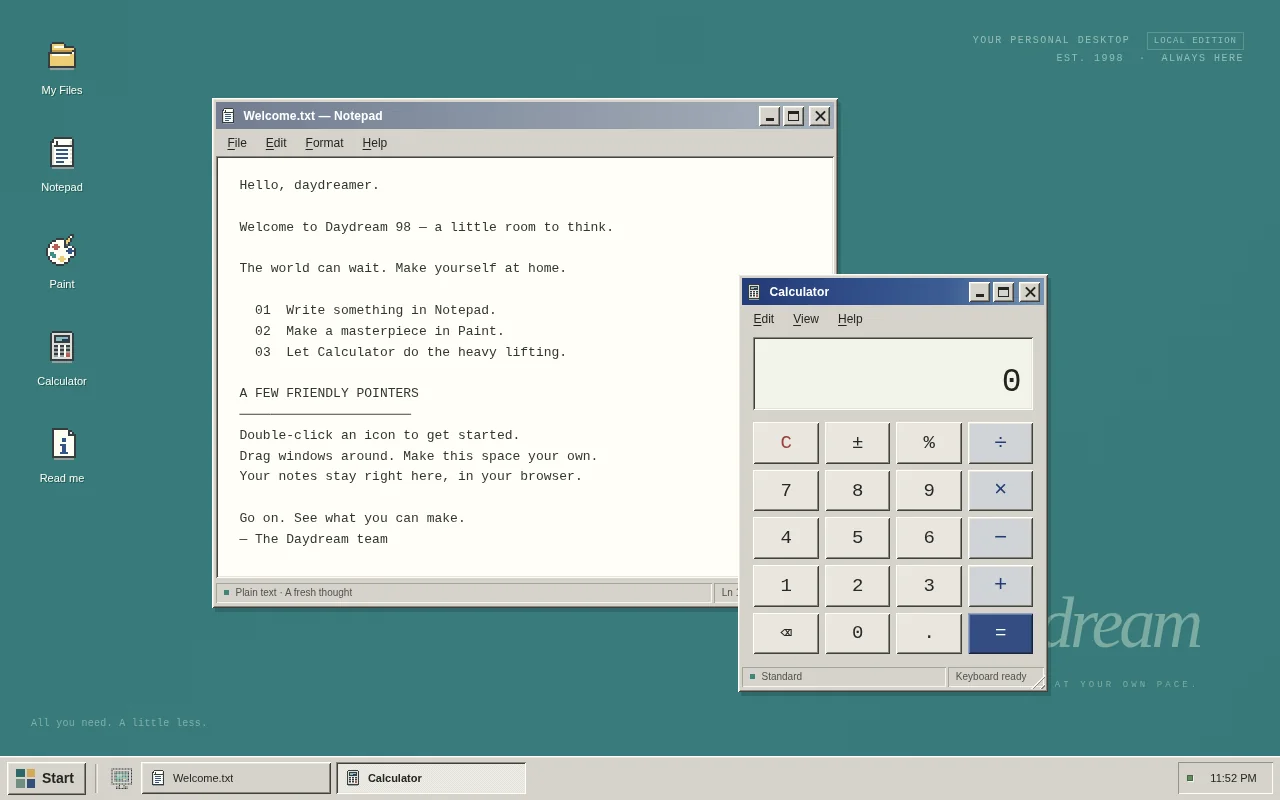Click the Calculator display field

click(x=893, y=374)
